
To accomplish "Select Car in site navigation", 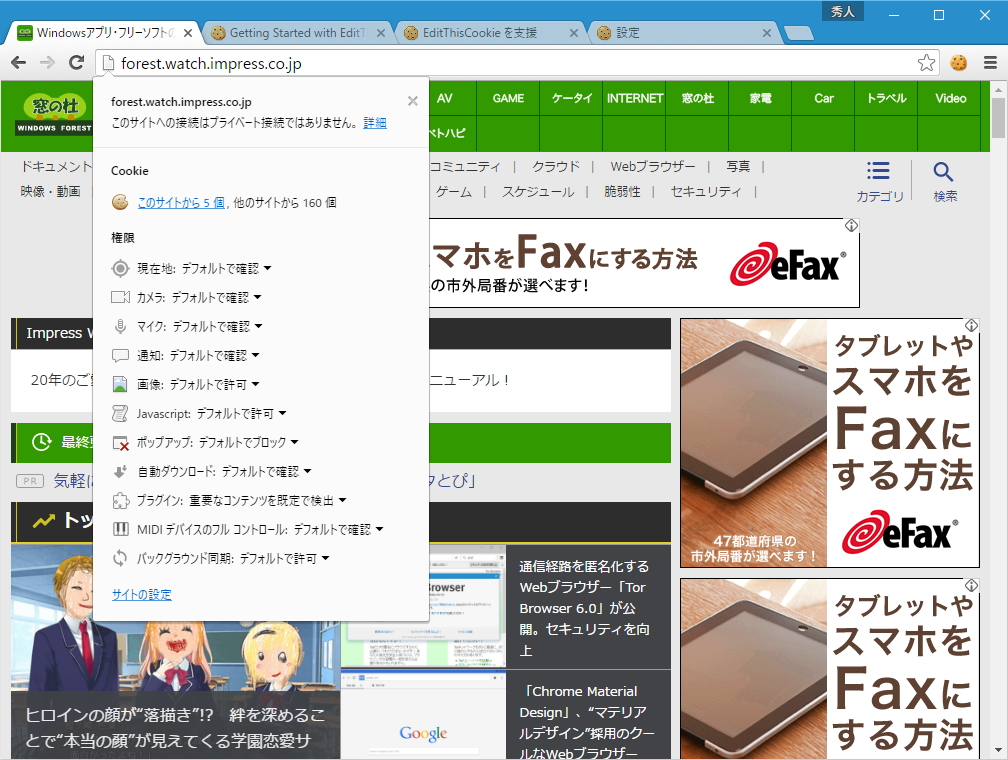I will point(824,98).
